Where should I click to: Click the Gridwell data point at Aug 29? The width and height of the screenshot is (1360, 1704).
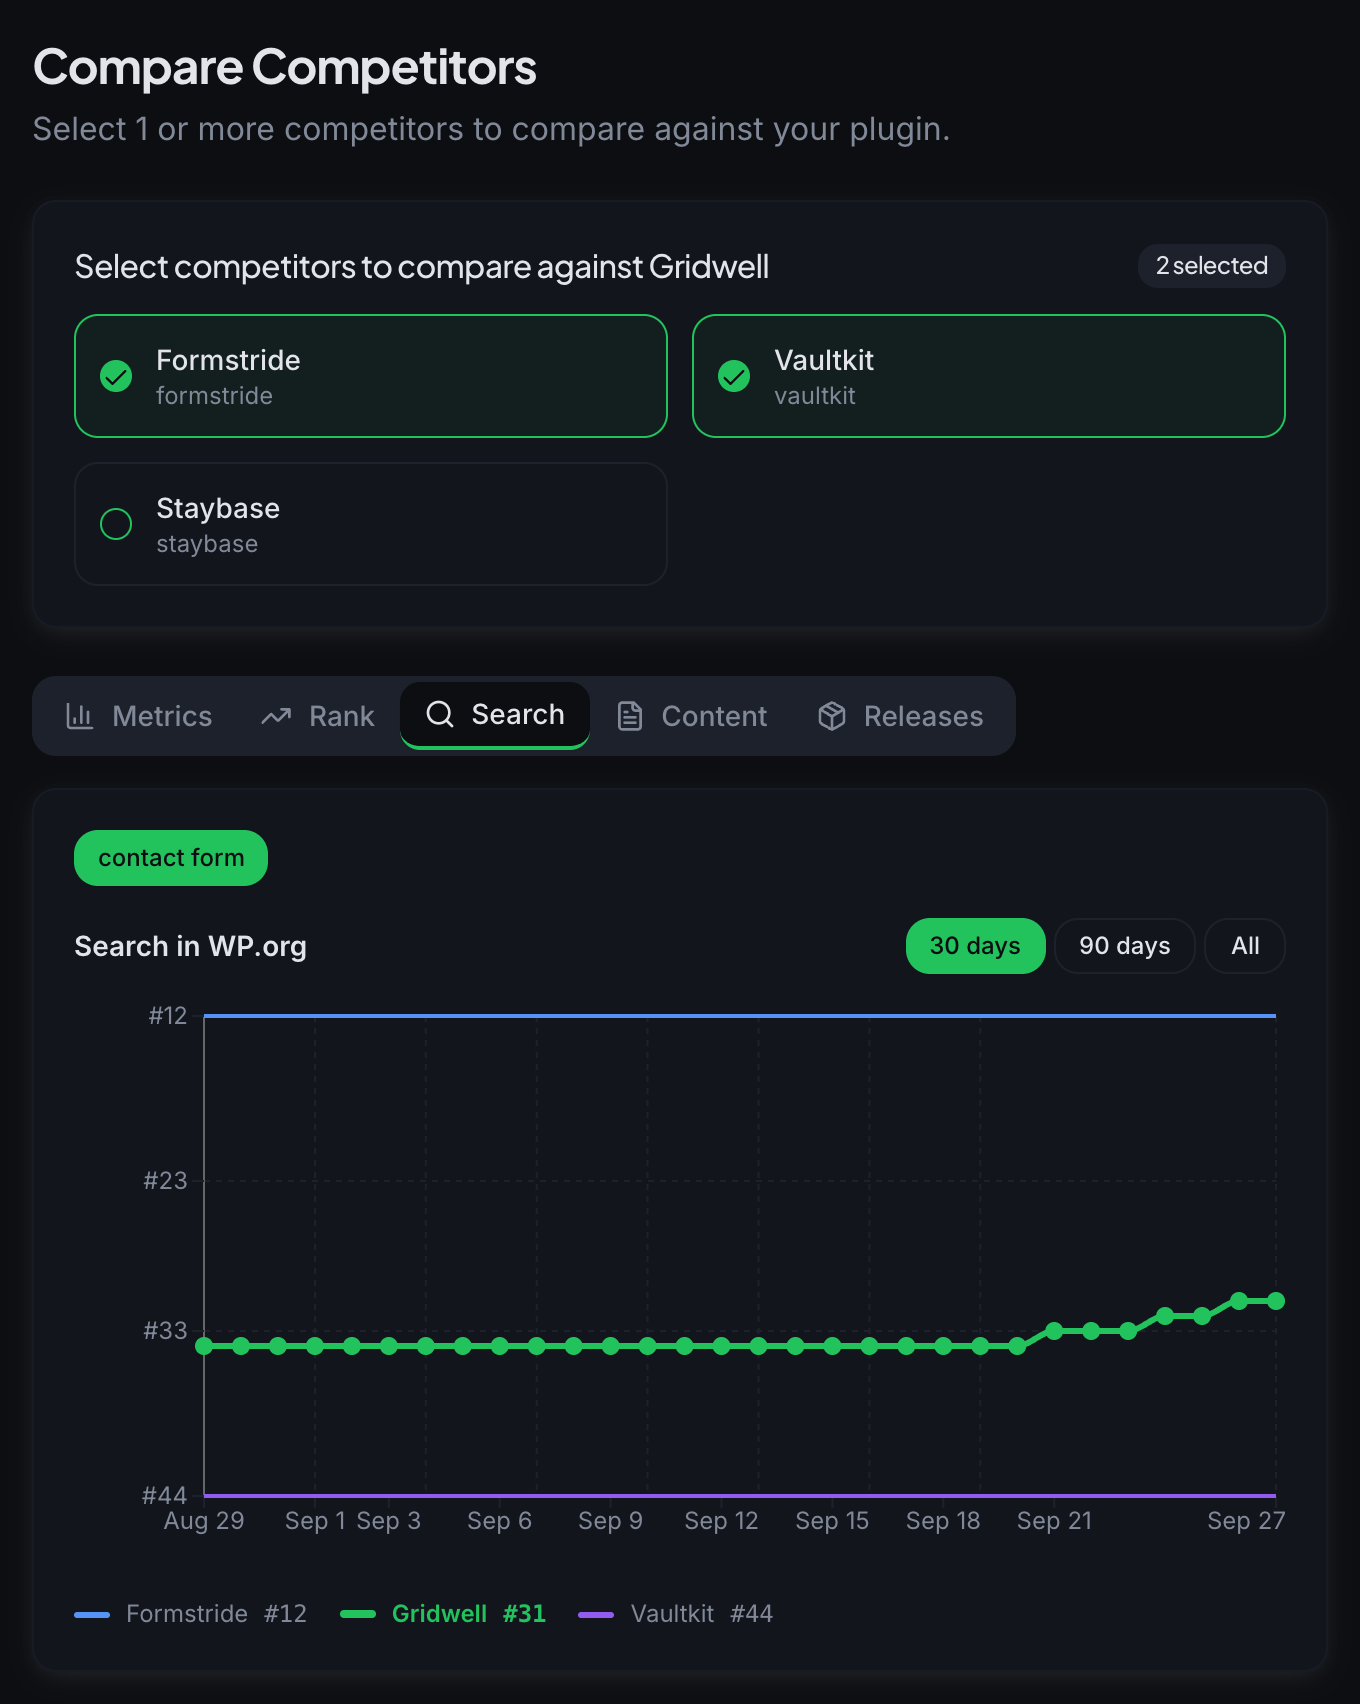click(x=204, y=1346)
